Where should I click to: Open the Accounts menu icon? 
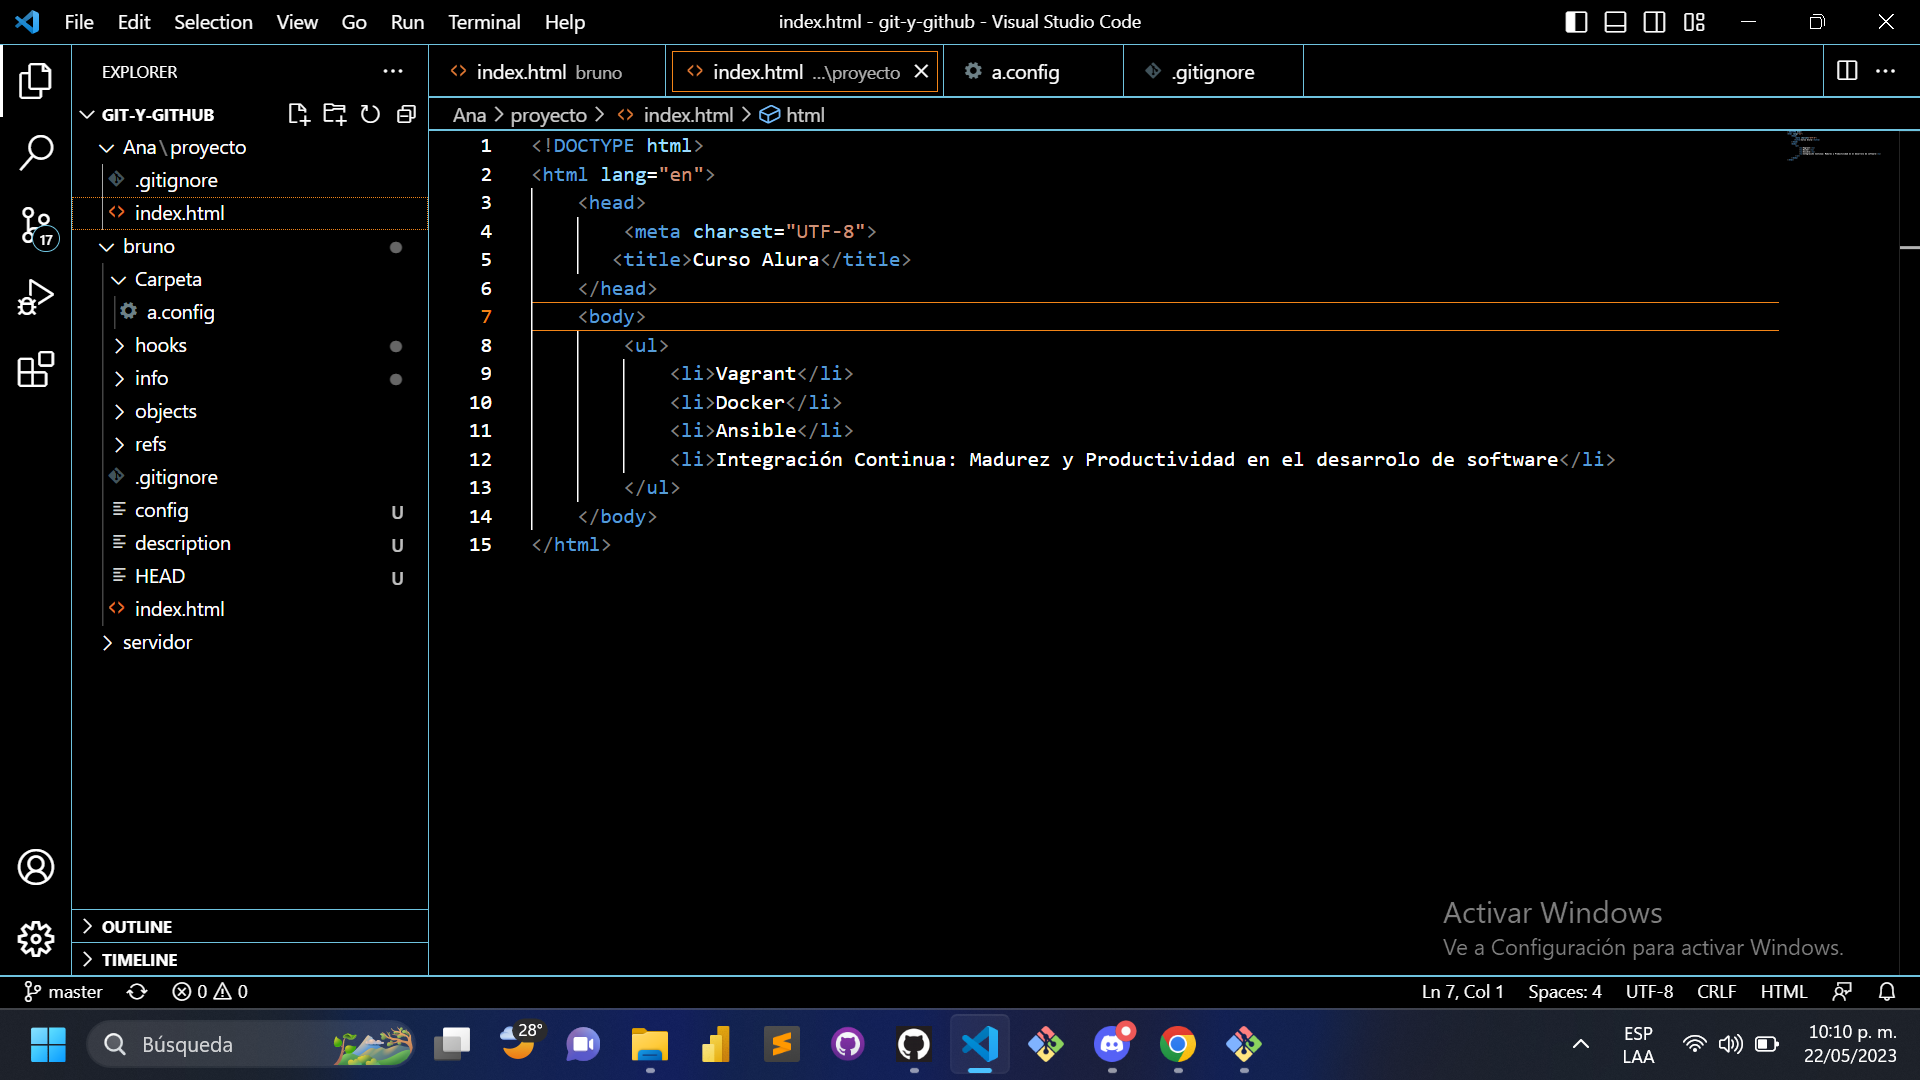(x=36, y=867)
